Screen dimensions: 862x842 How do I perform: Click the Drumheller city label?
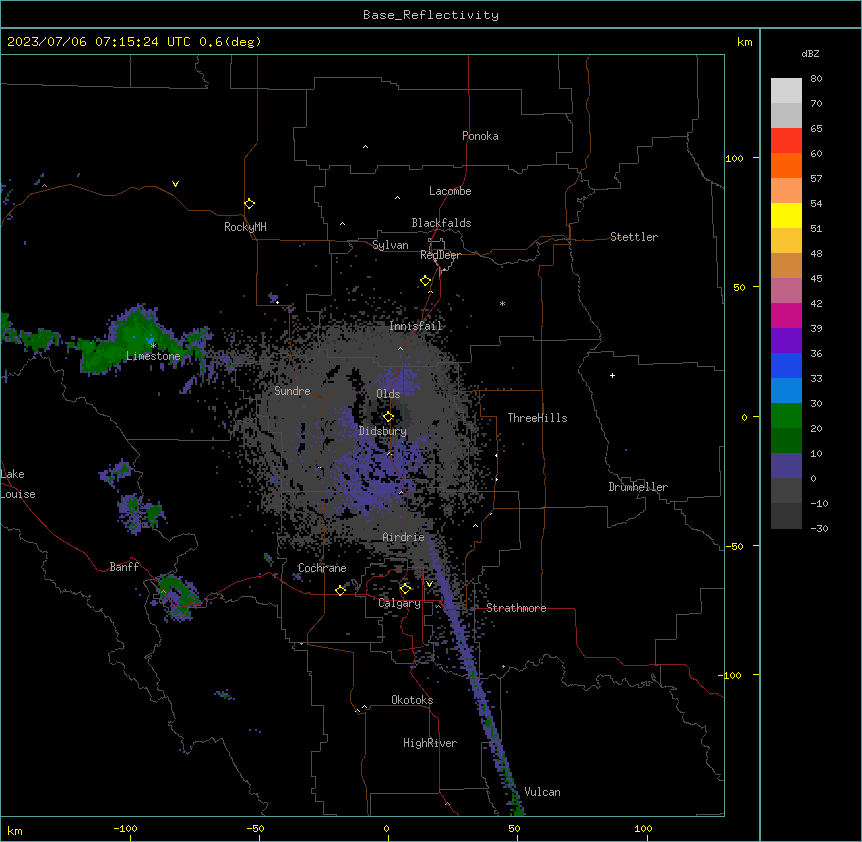[638, 487]
